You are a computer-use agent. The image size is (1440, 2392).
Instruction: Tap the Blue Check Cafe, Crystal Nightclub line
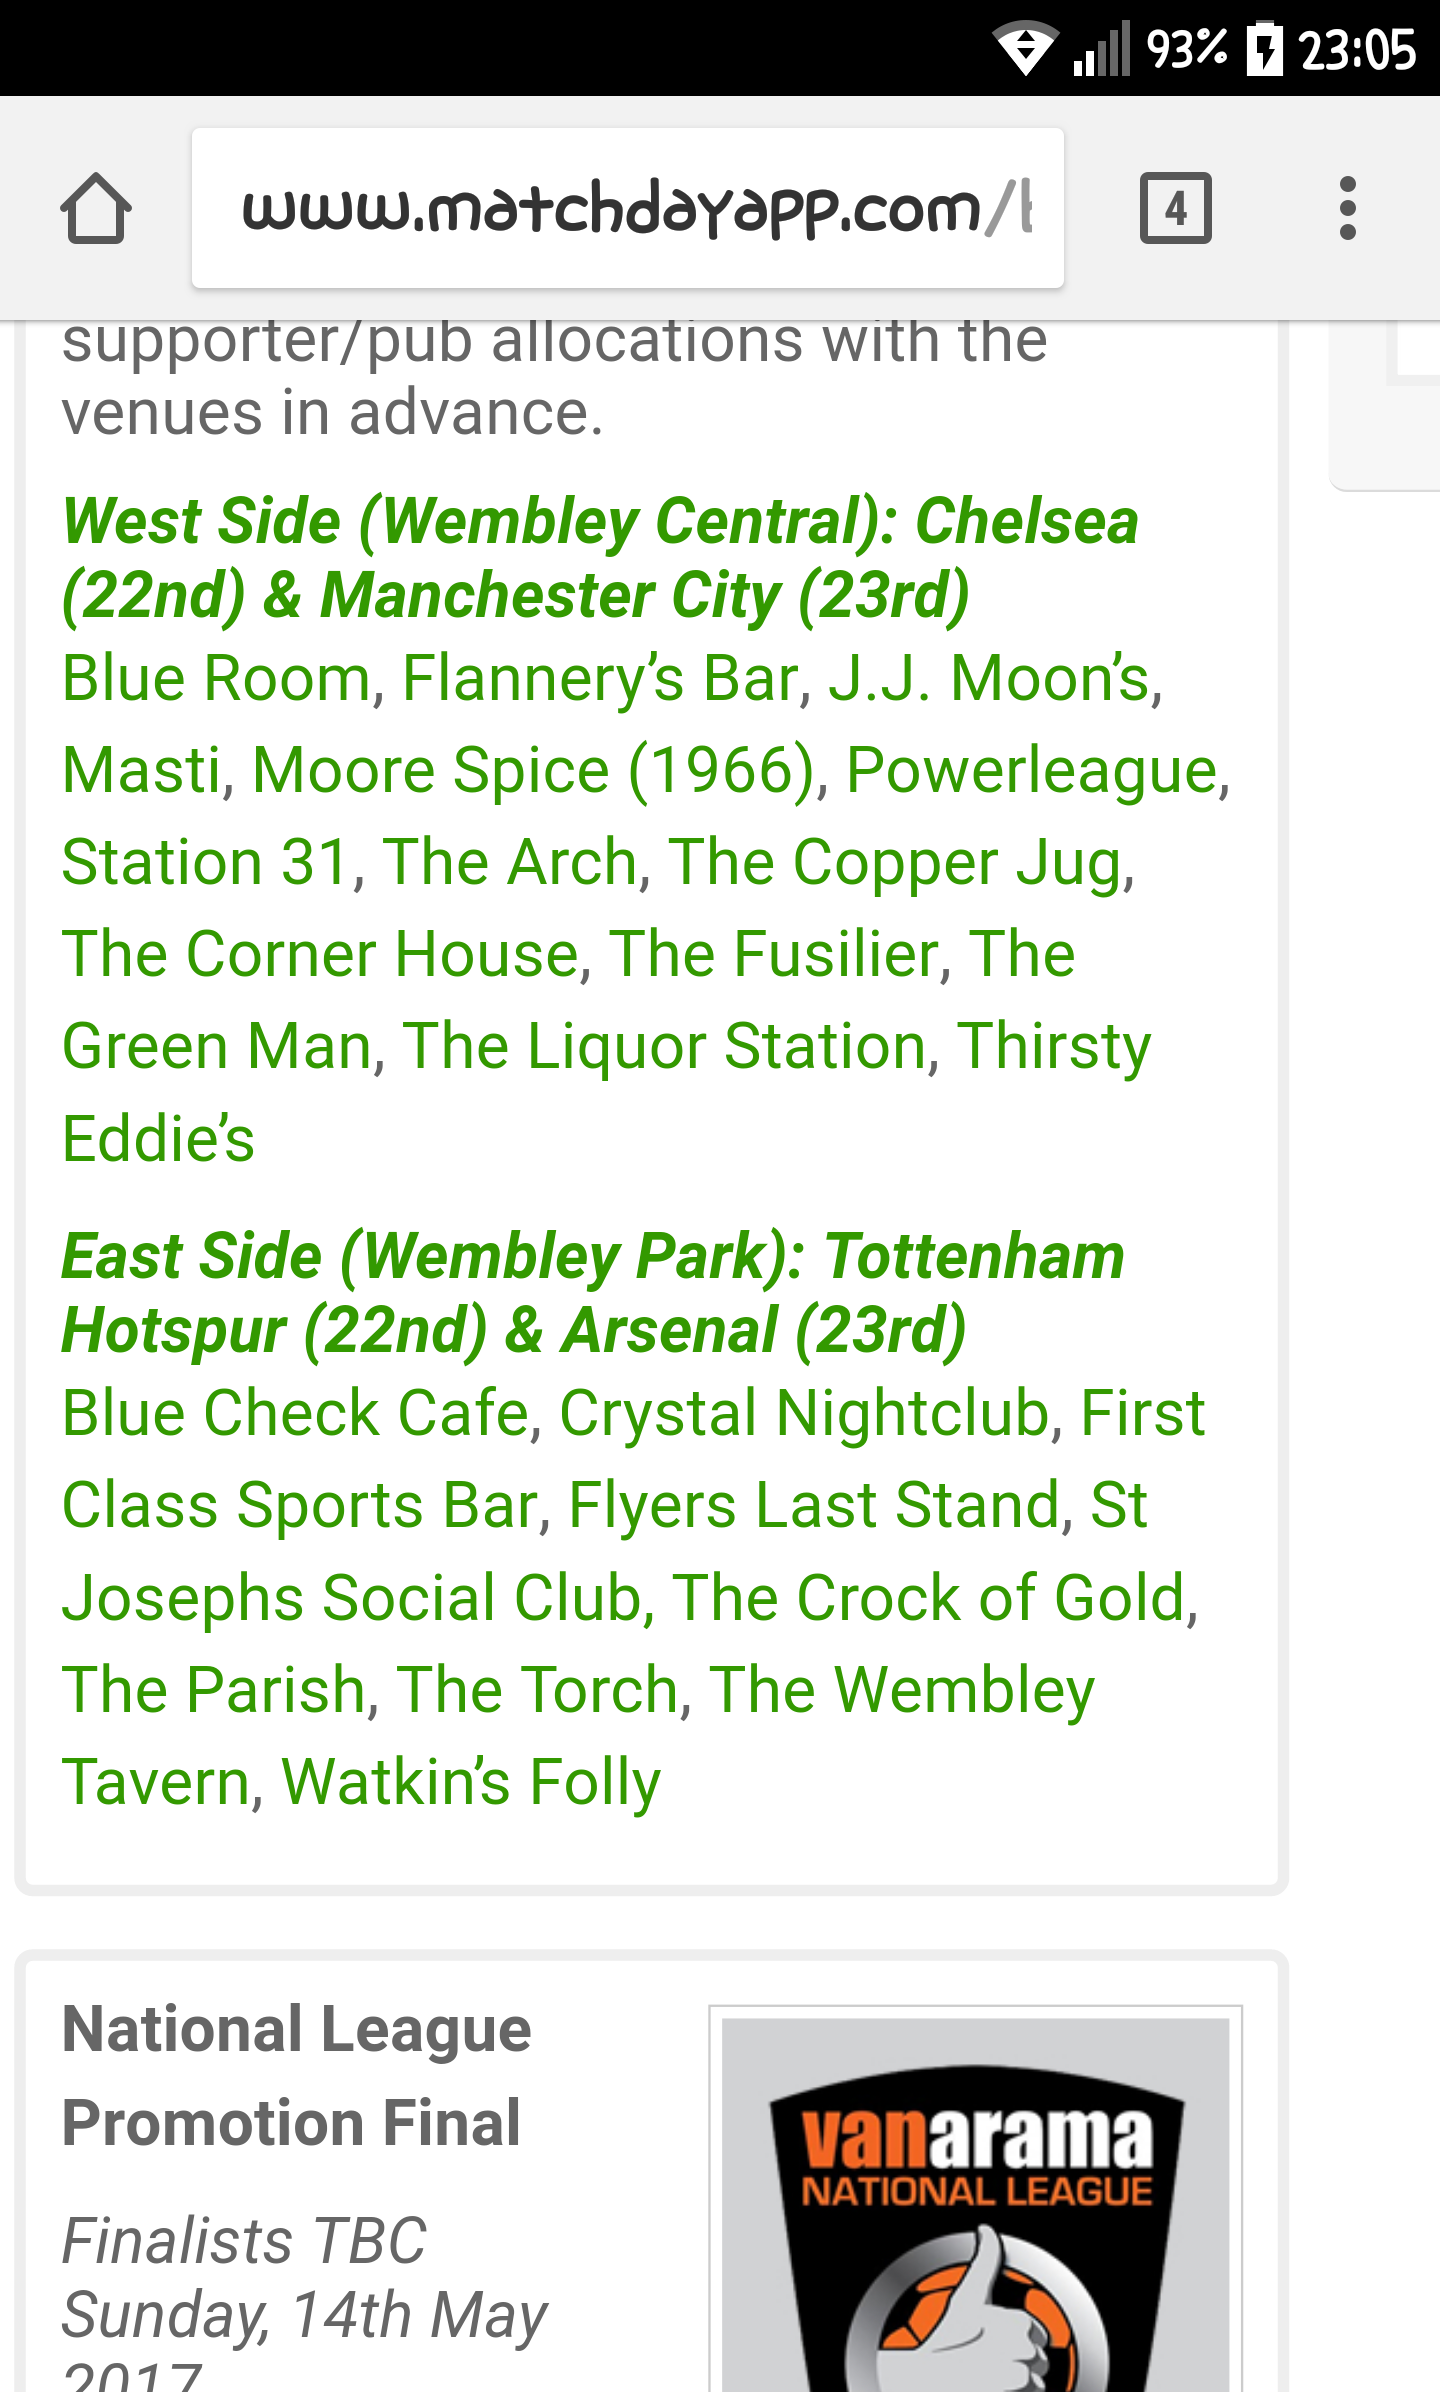(633, 1413)
